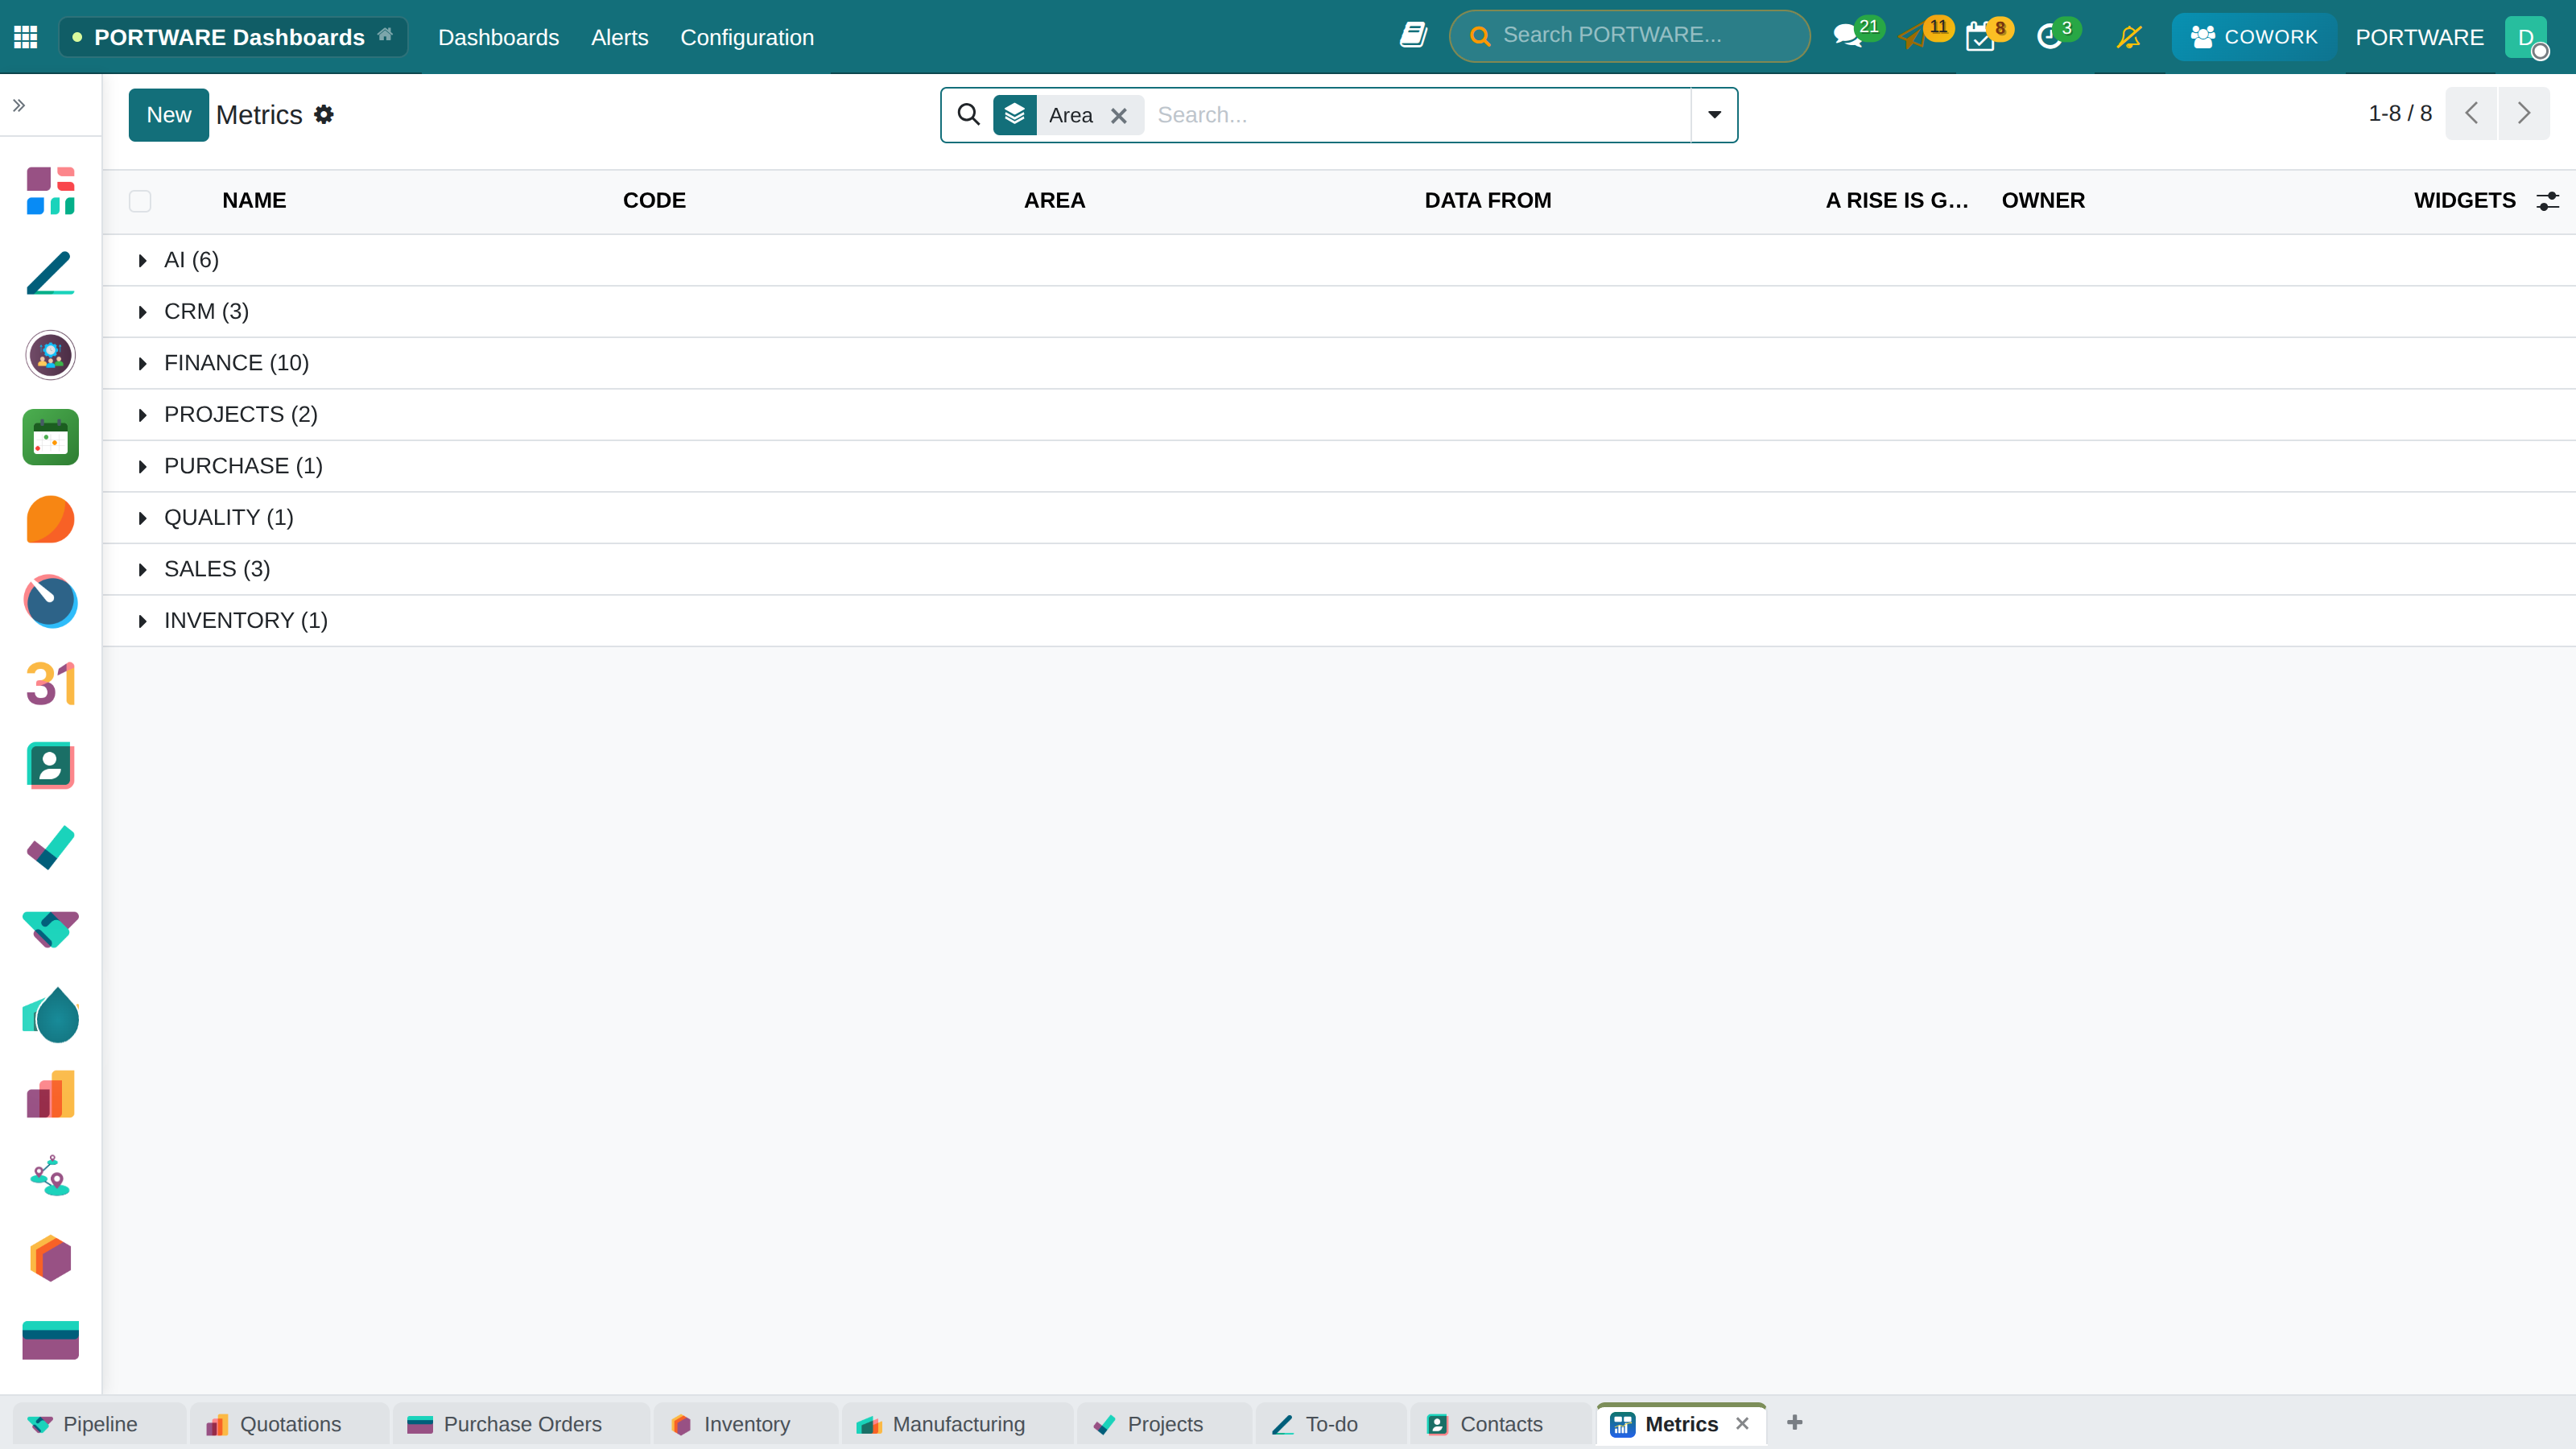Open To-do pencil app in sidebar
This screenshot has height=1449, width=2576.
[x=50, y=272]
